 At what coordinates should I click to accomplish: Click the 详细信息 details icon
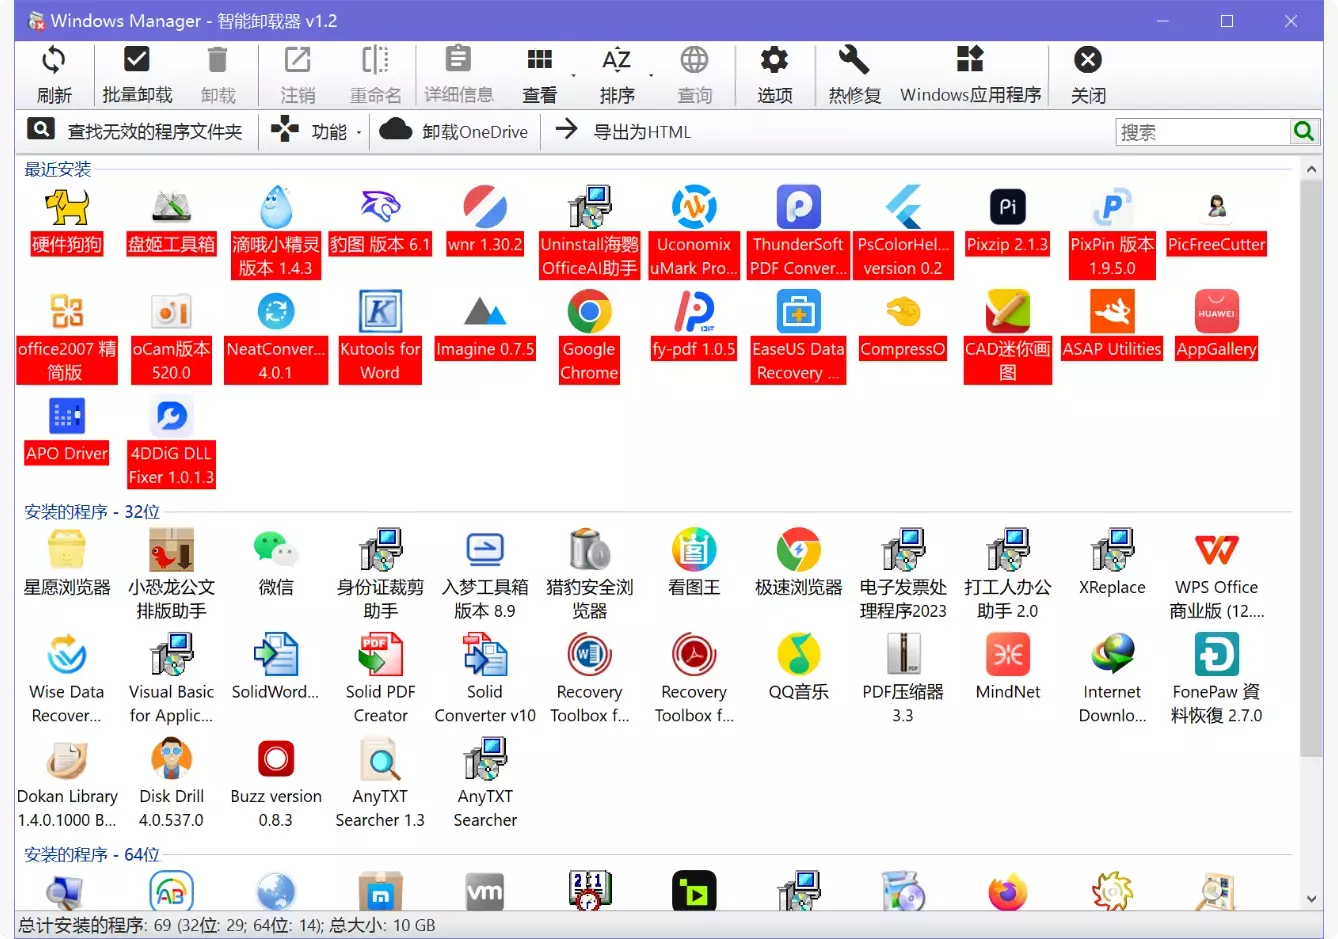click(x=458, y=73)
